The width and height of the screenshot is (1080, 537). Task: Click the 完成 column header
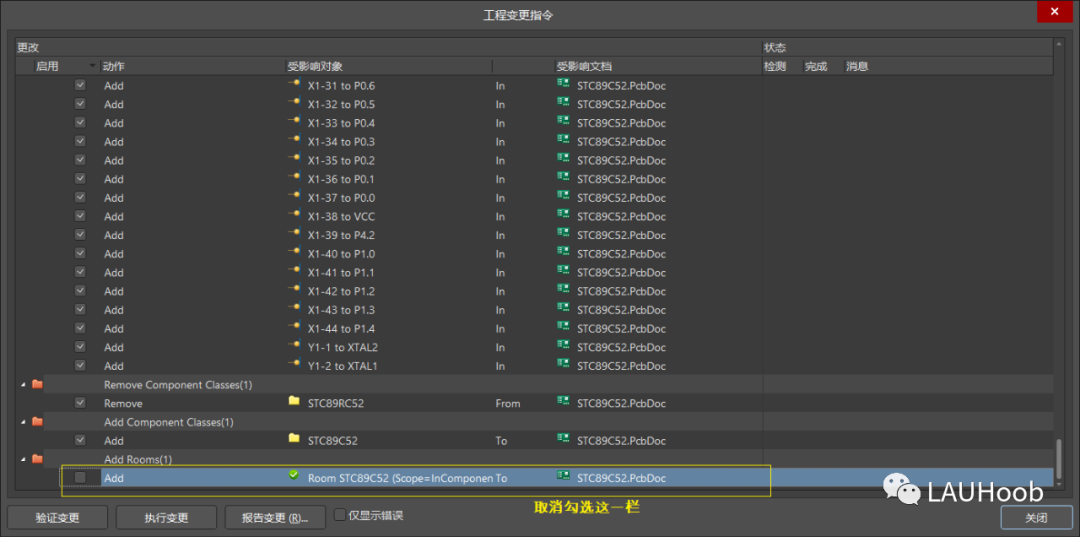click(816, 66)
